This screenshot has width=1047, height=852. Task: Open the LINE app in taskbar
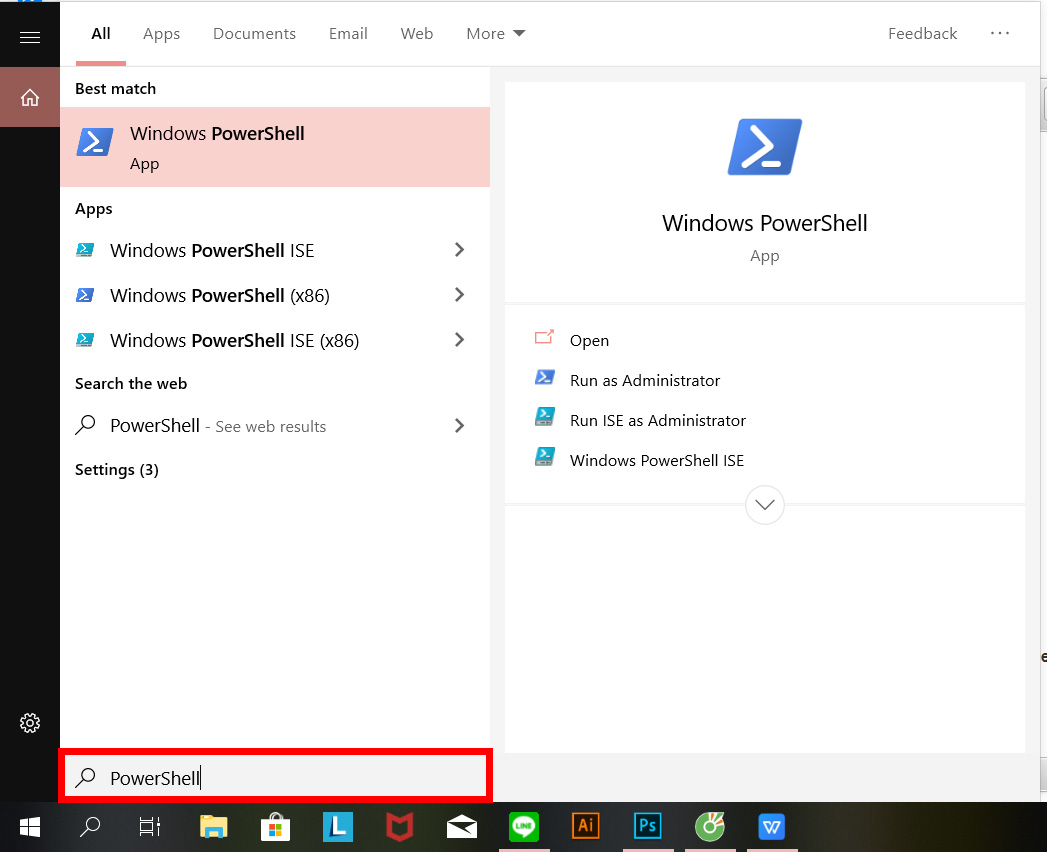(x=524, y=826)
